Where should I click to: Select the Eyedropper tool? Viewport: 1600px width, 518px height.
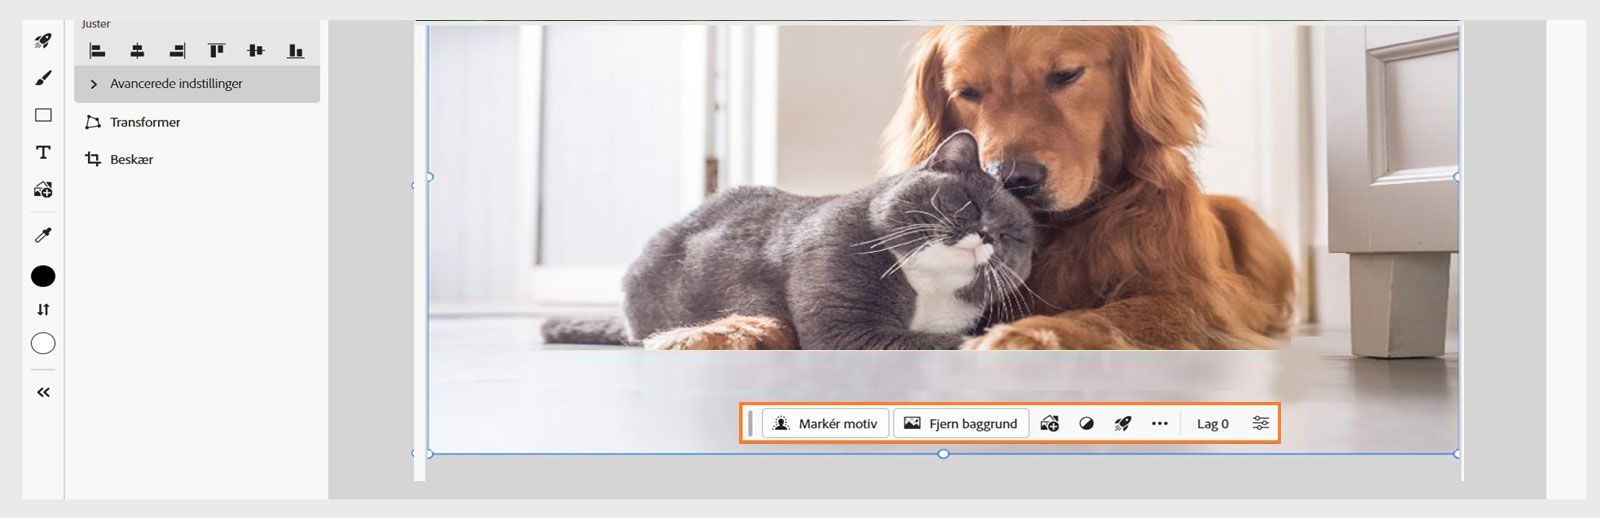(43, 235)
